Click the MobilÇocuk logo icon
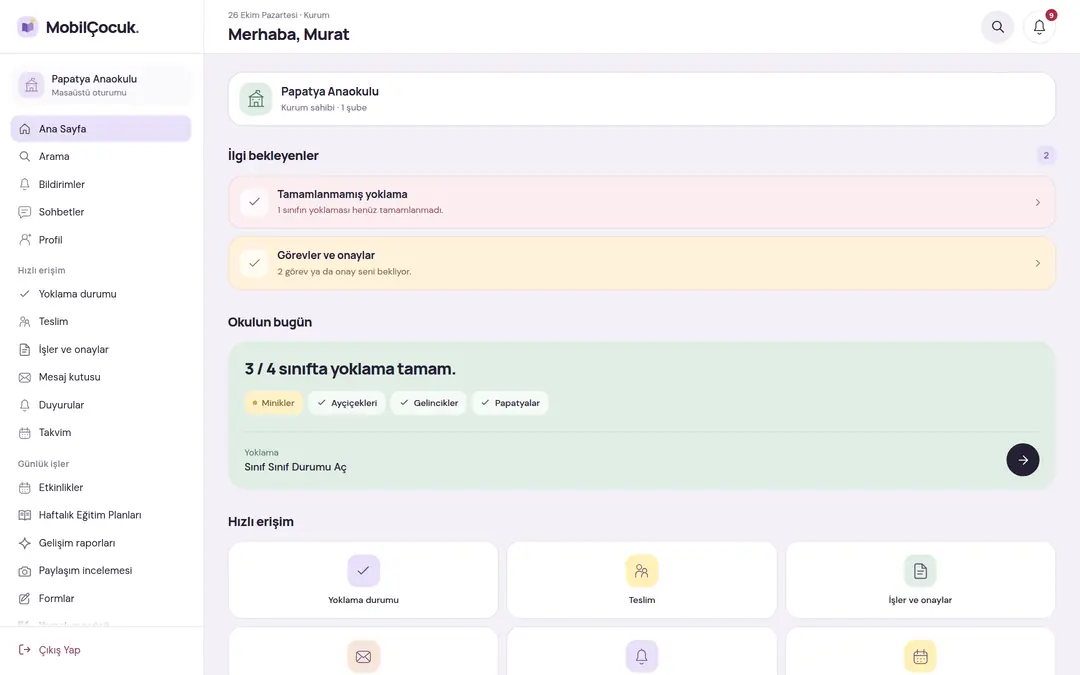 click(x=28, y=27)
